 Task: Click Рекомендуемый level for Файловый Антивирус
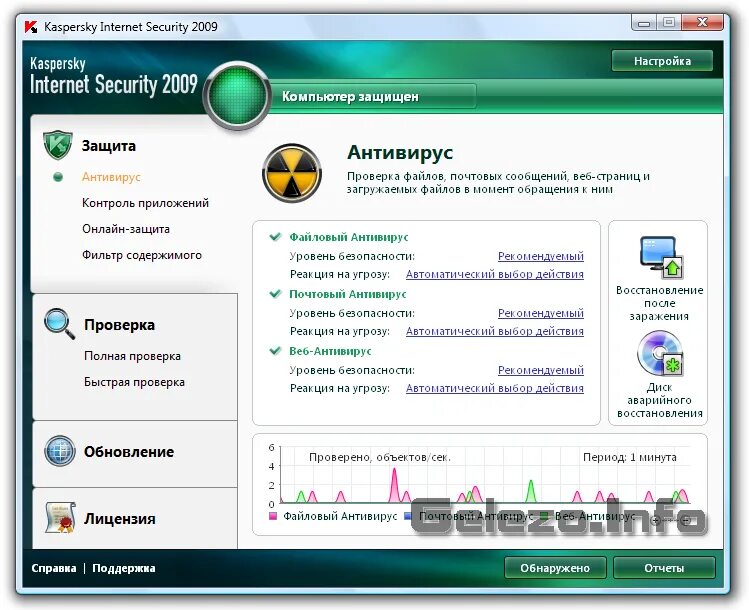click(541, 257)
